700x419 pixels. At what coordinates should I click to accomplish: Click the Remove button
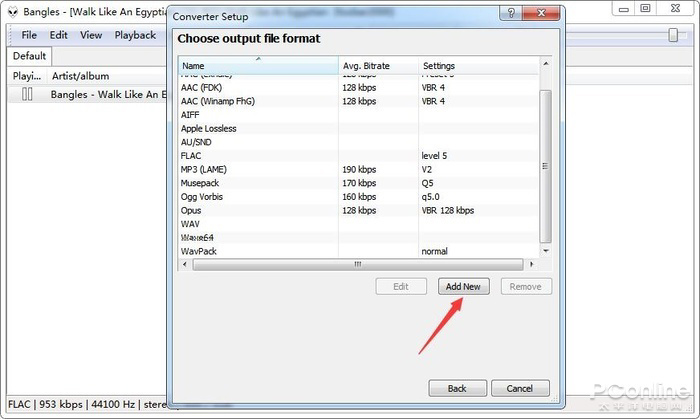pos(526,286)
